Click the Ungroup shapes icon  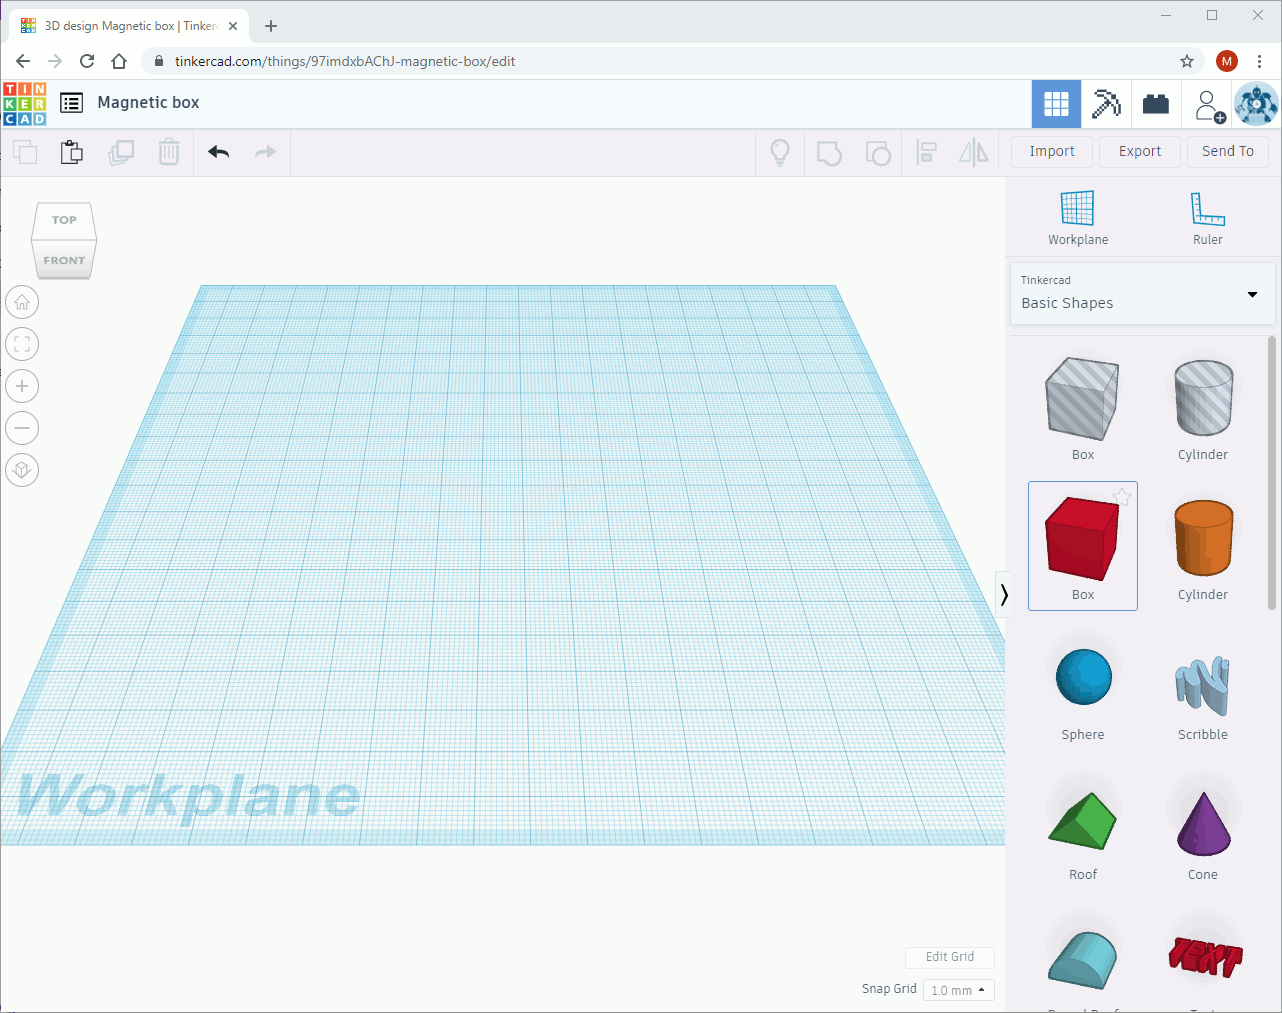pos(878,153)
